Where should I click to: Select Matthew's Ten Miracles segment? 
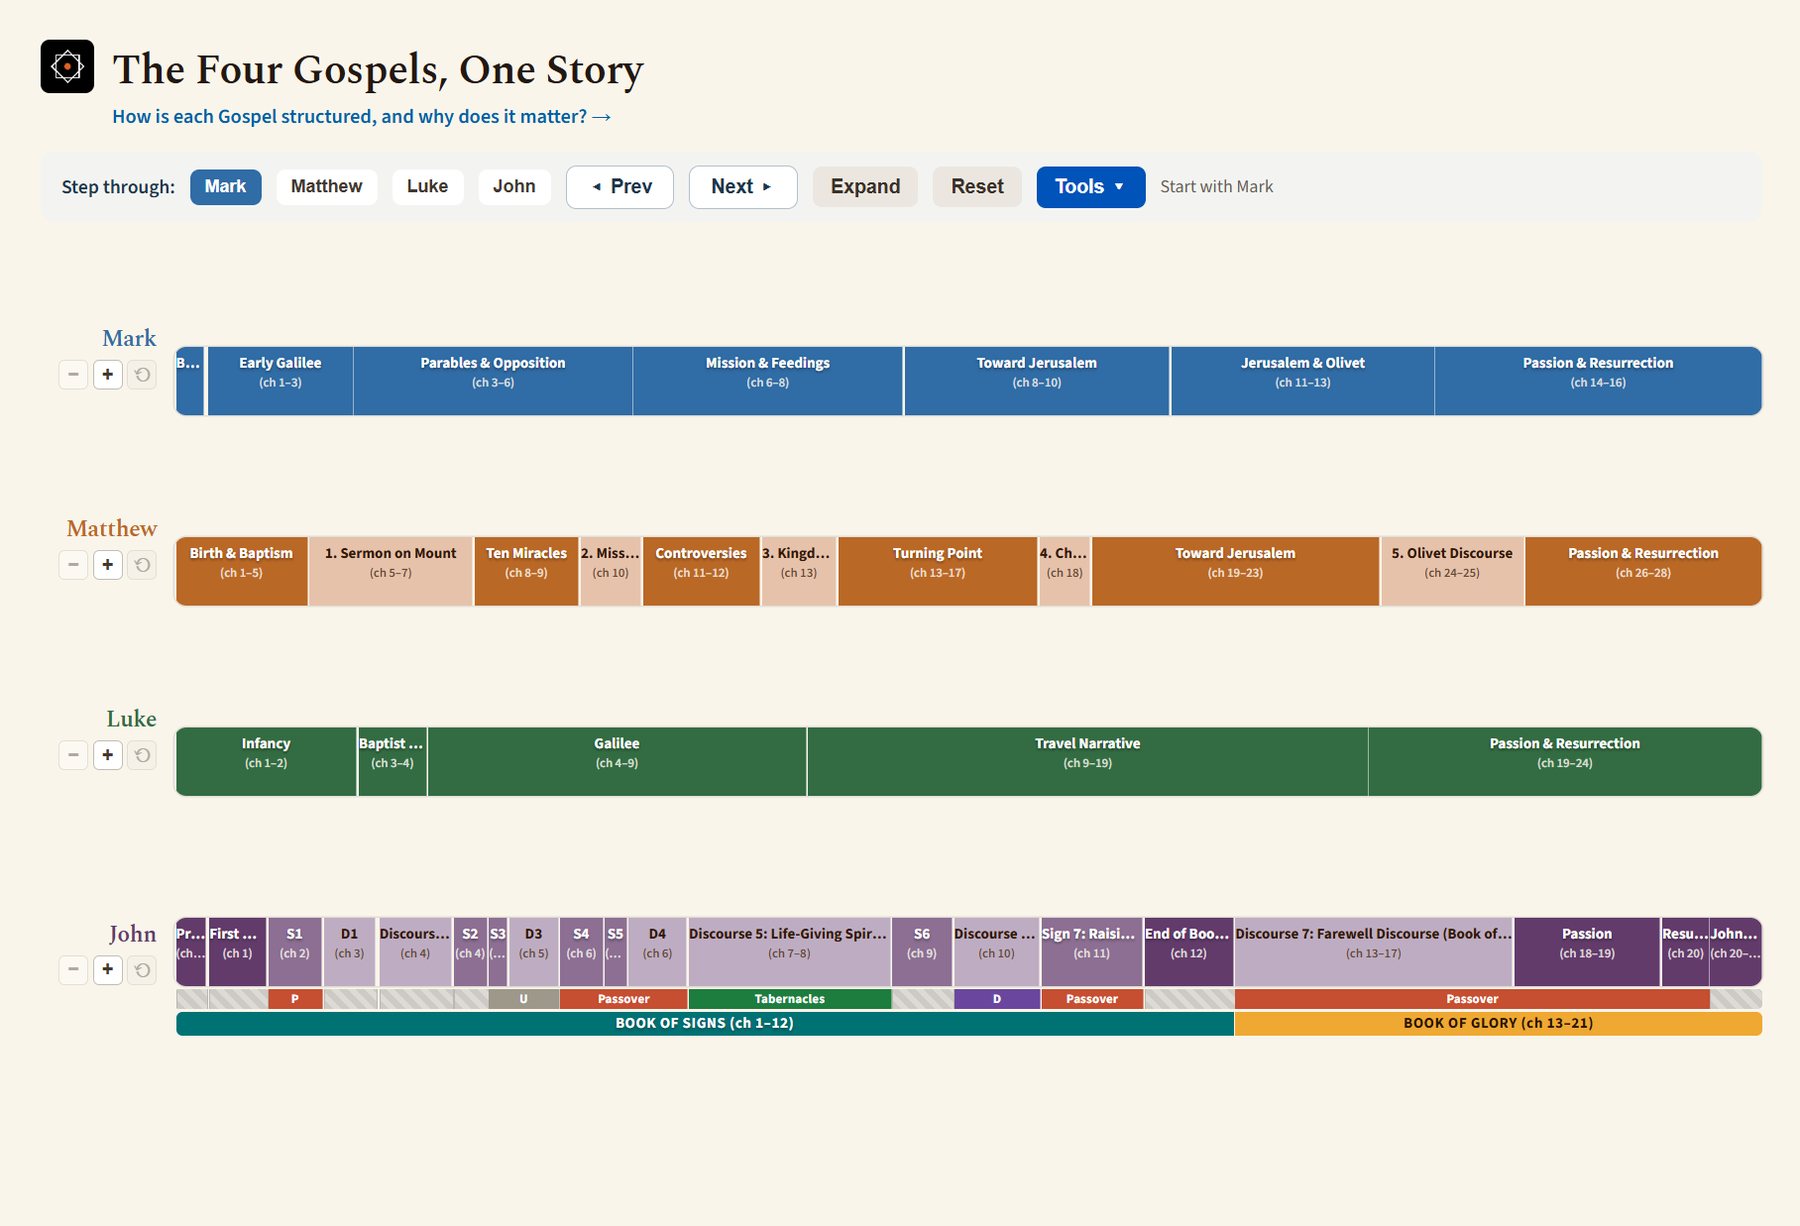click(x=526, y=571)
